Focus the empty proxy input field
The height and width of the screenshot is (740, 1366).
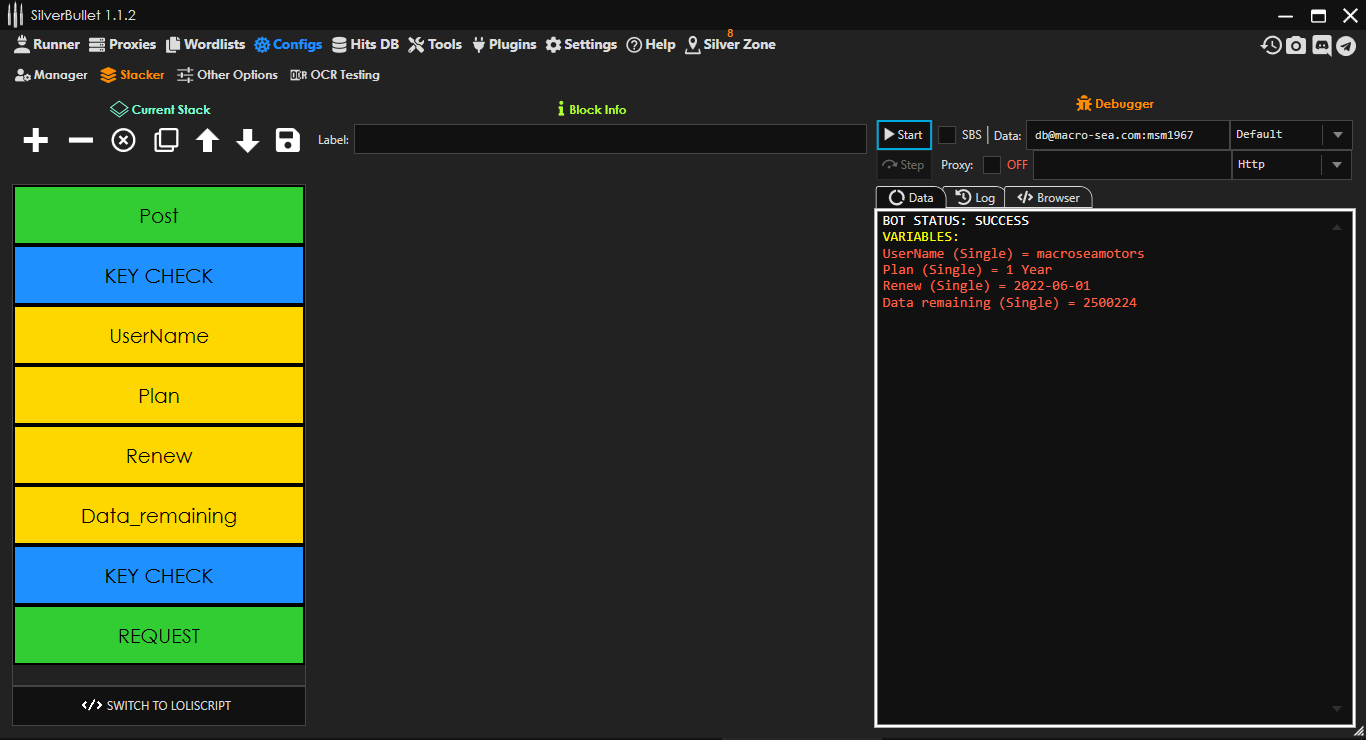coord(1132,165)
